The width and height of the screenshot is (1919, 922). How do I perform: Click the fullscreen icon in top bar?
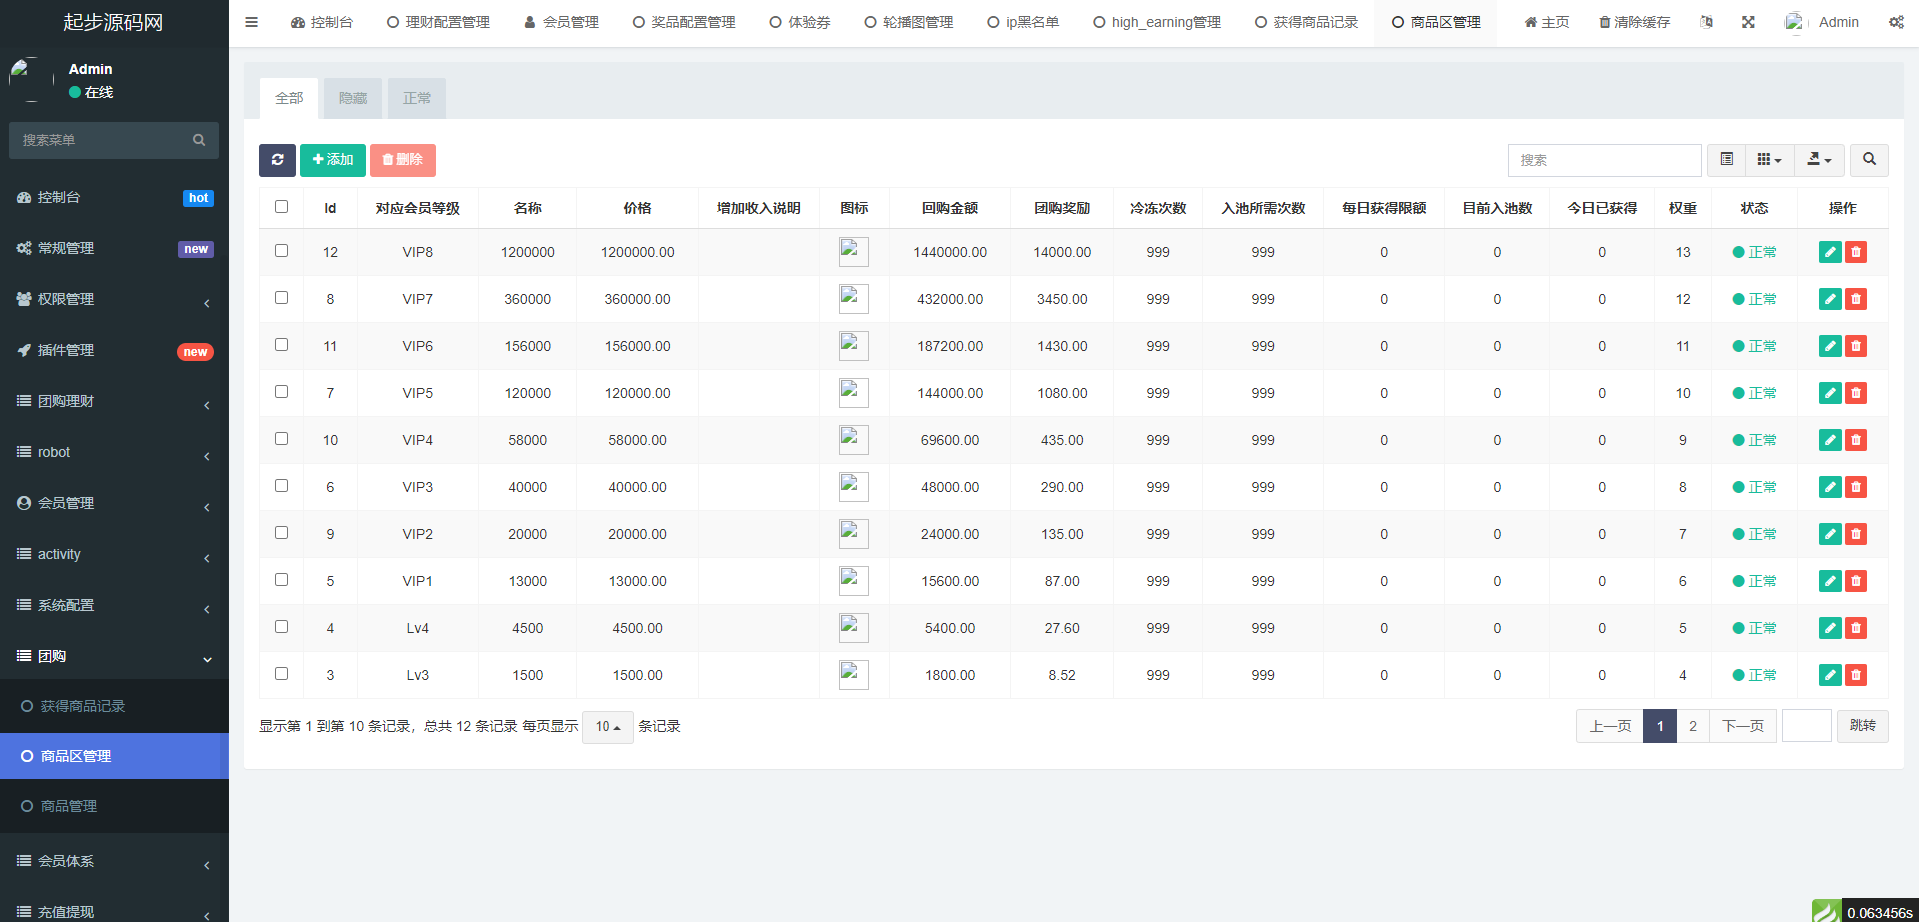(1747, 22)
